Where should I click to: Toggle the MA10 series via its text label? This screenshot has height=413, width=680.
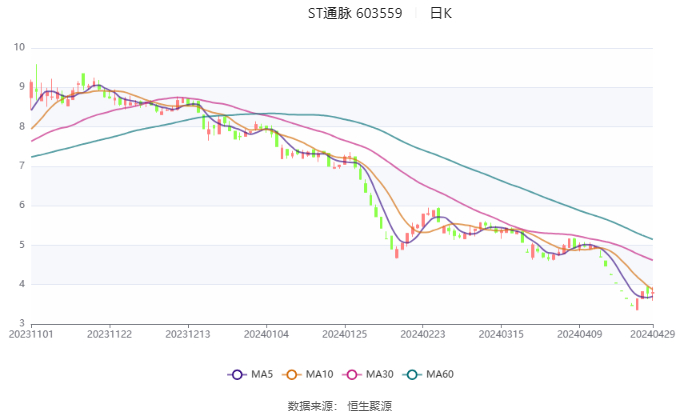pos(320,374)
